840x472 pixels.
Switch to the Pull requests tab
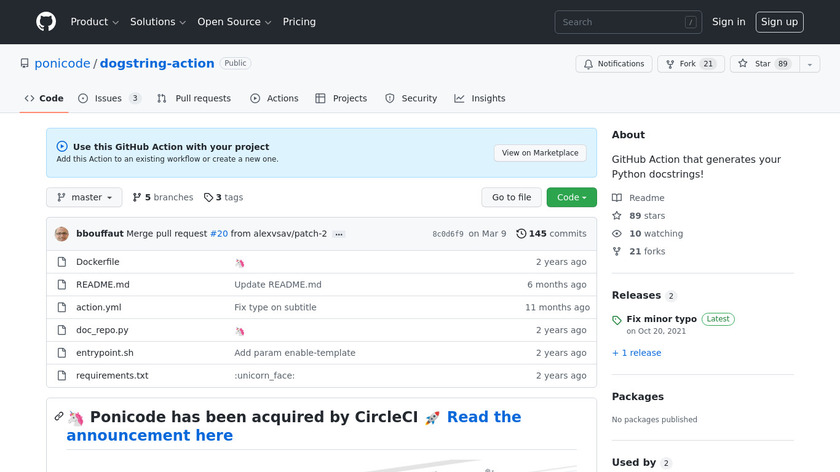[x=194, y=98]
